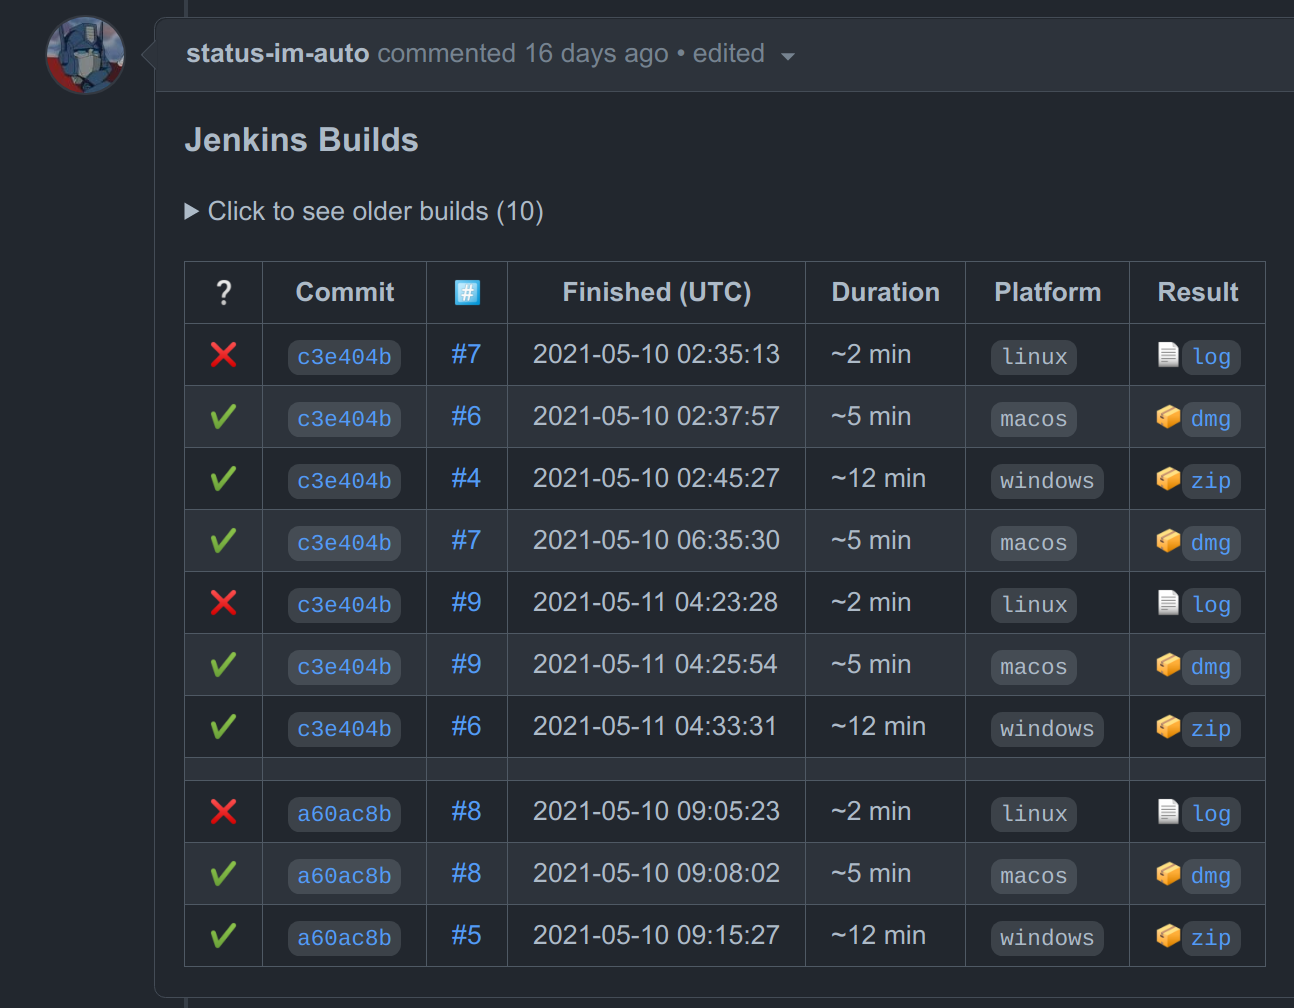The image size is (1294, 1008).
Task: Click the package icon for the a60ac8b windows zip
Action: [x=1167, y=937]
